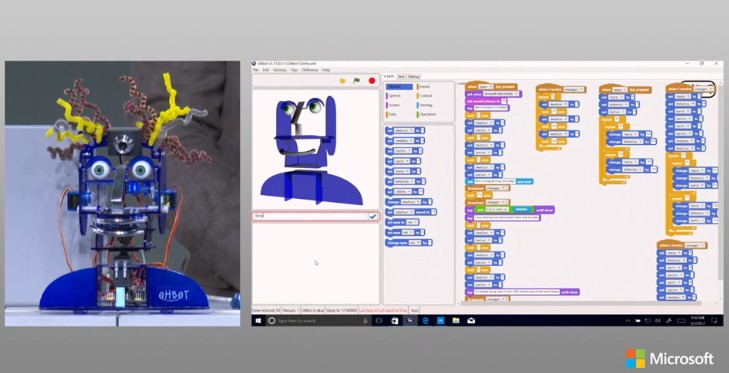Open the Settings menu
The height and width of the screenshot is (373, 729).
279,70
